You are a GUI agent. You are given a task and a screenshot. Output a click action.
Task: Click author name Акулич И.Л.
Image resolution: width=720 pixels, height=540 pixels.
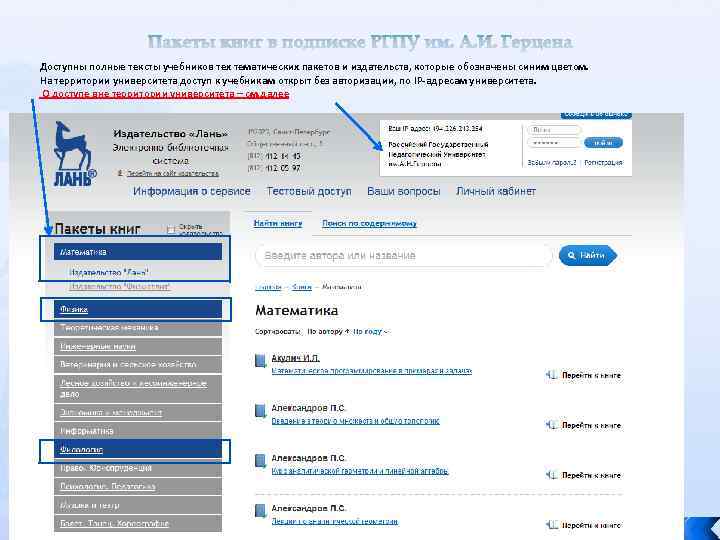coord(295,358)
